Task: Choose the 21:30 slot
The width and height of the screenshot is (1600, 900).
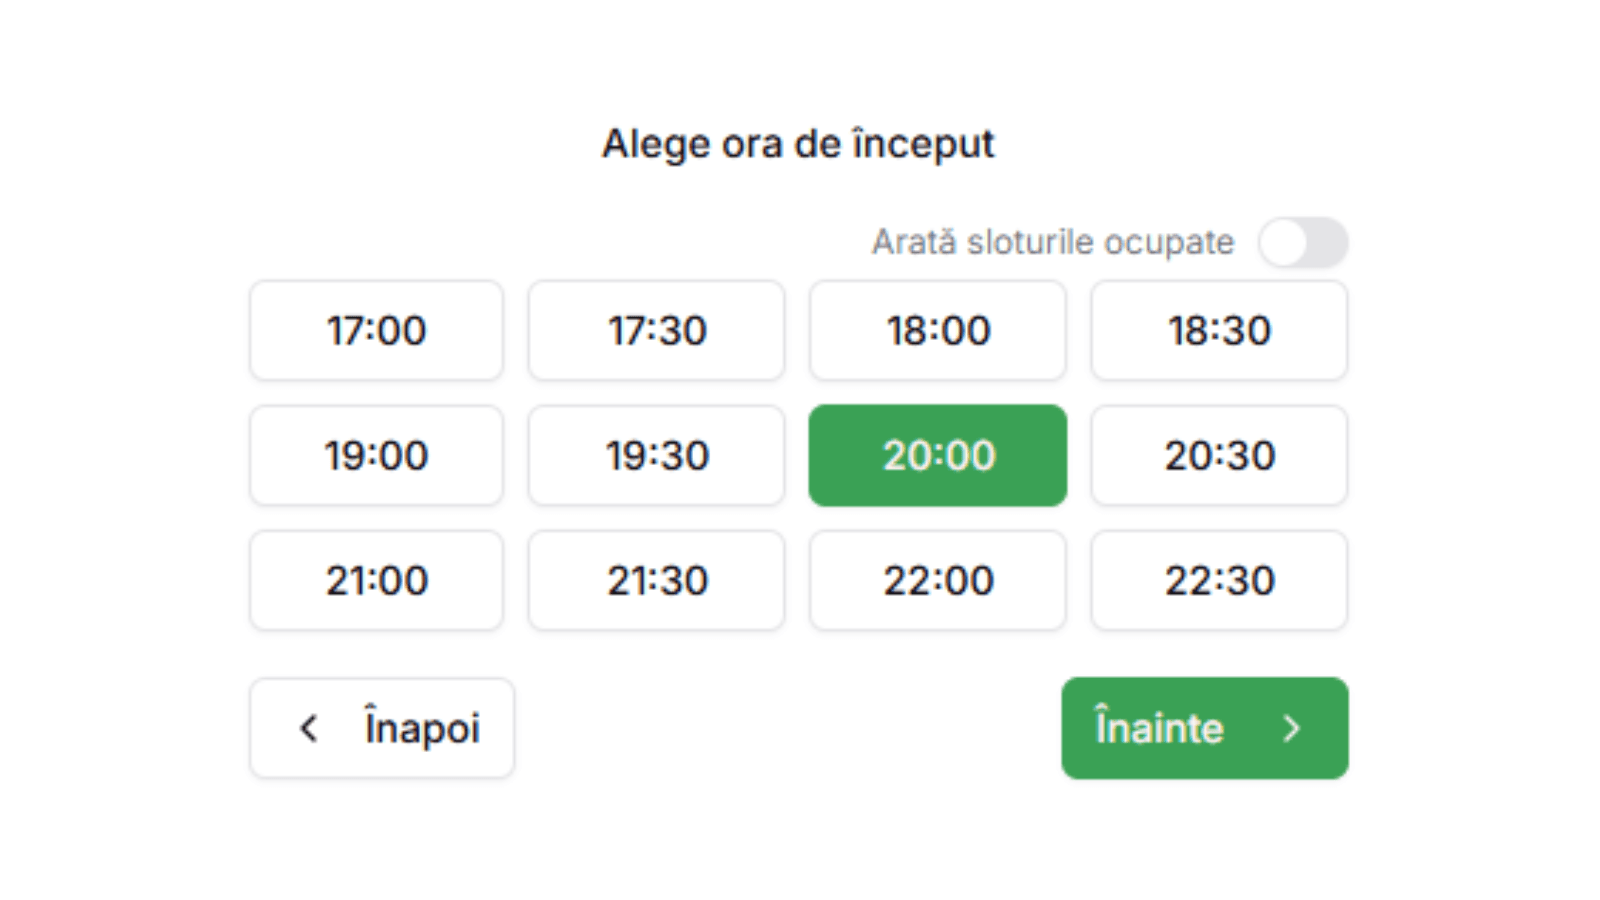Action: (656, 581)
